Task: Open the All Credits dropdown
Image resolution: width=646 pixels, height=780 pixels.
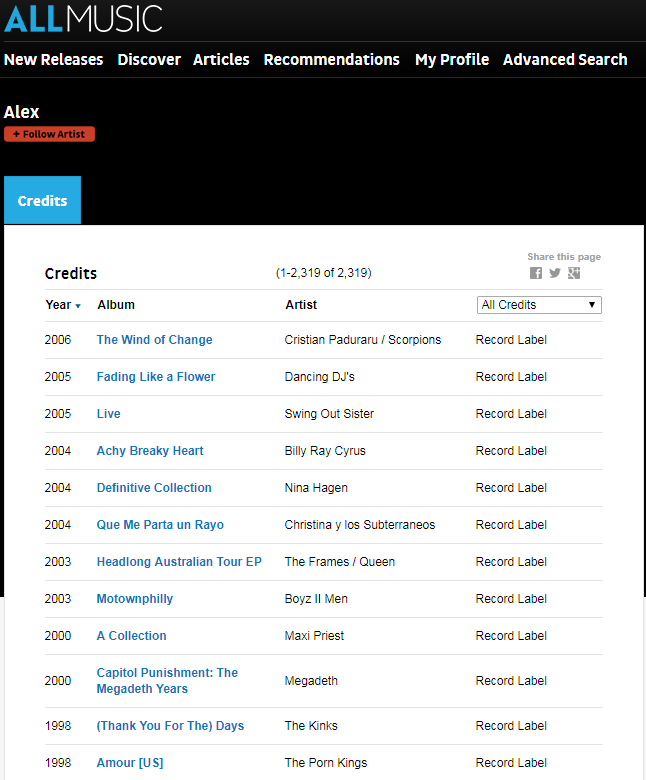Action: (x=539, y=305)
